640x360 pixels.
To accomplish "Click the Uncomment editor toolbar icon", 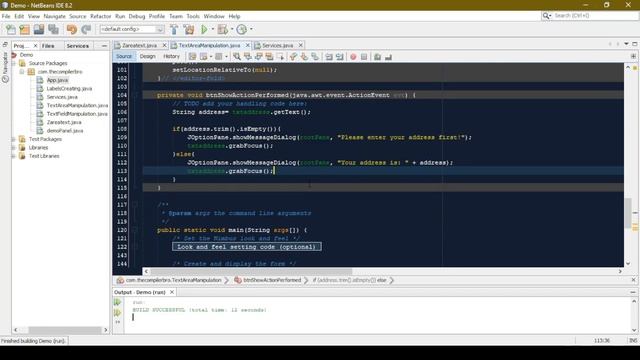I will coord(388,57).
